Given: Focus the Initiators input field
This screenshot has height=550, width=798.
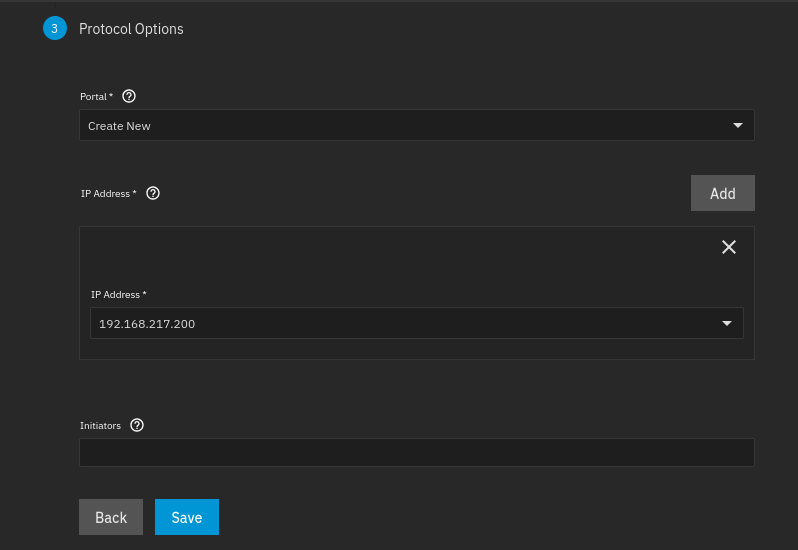Looking at the screenshot, I should tap(416, 452).
